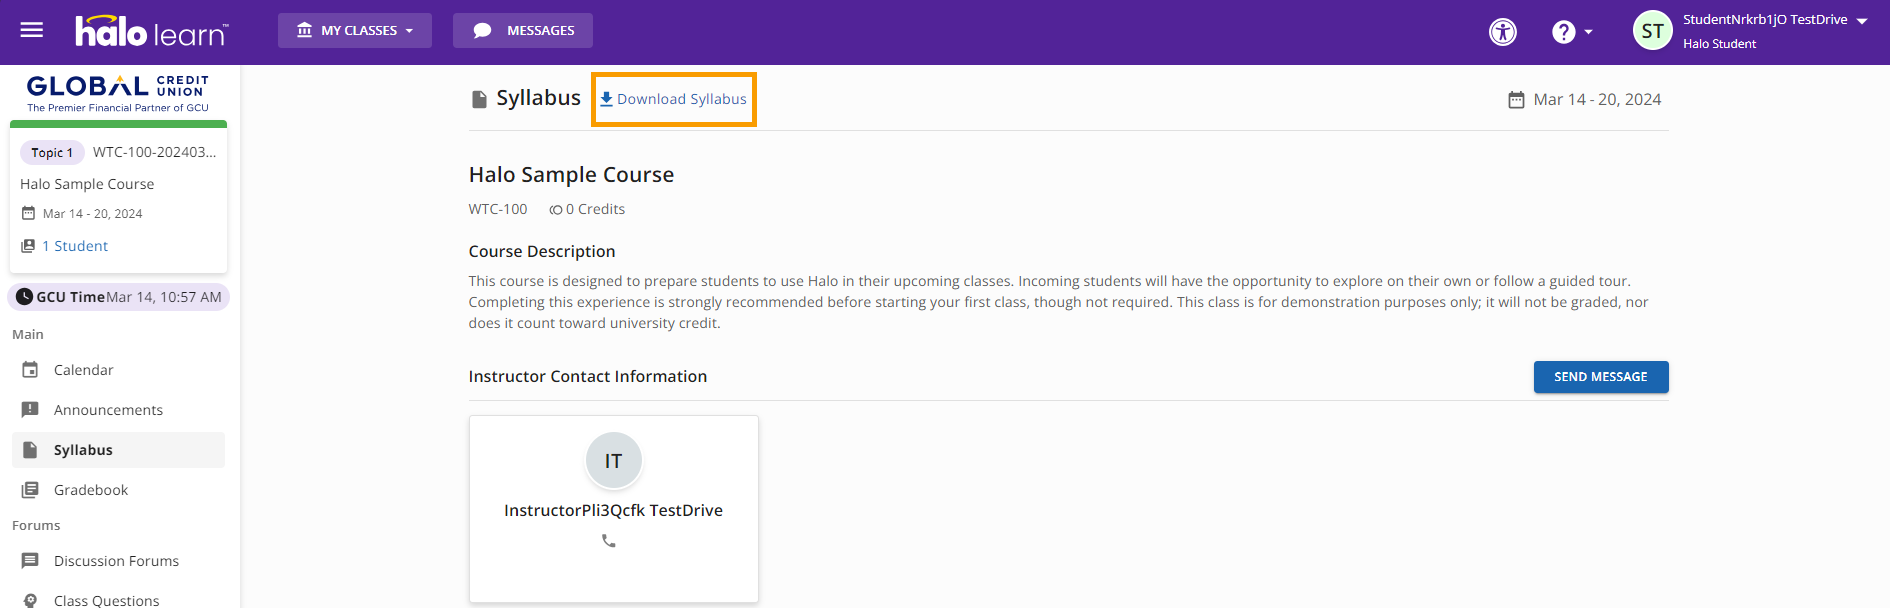Expand the help menu arrow
Image resolution: width=1890 pixels, height=608 pixels.
tap(1588, 32)
